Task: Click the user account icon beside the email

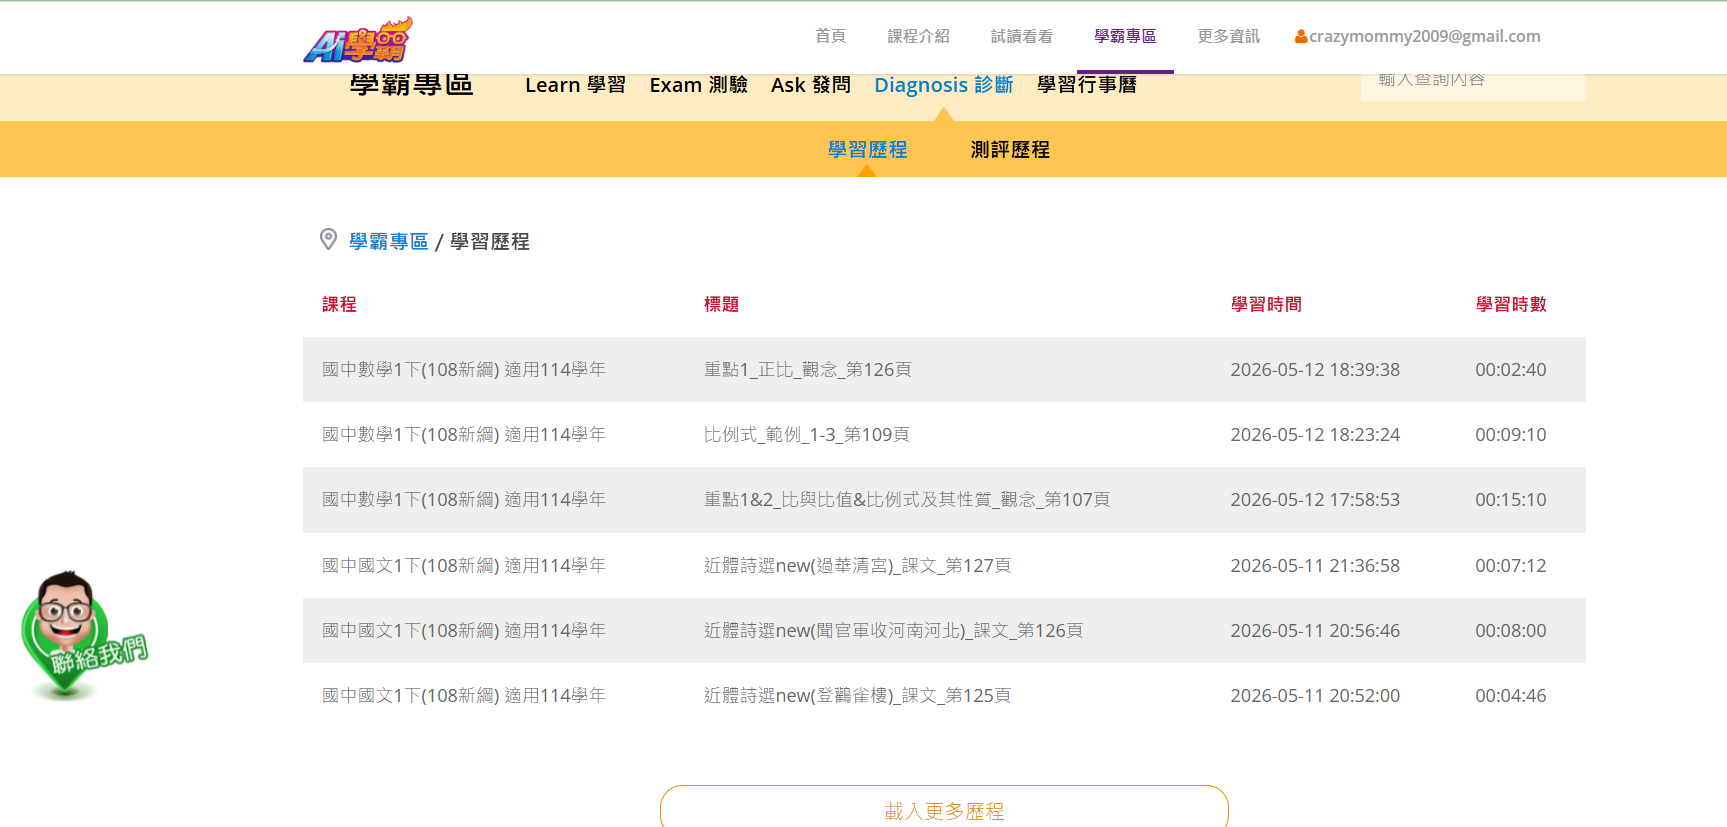Action: pyautogui.click(x=1301, y=37)
